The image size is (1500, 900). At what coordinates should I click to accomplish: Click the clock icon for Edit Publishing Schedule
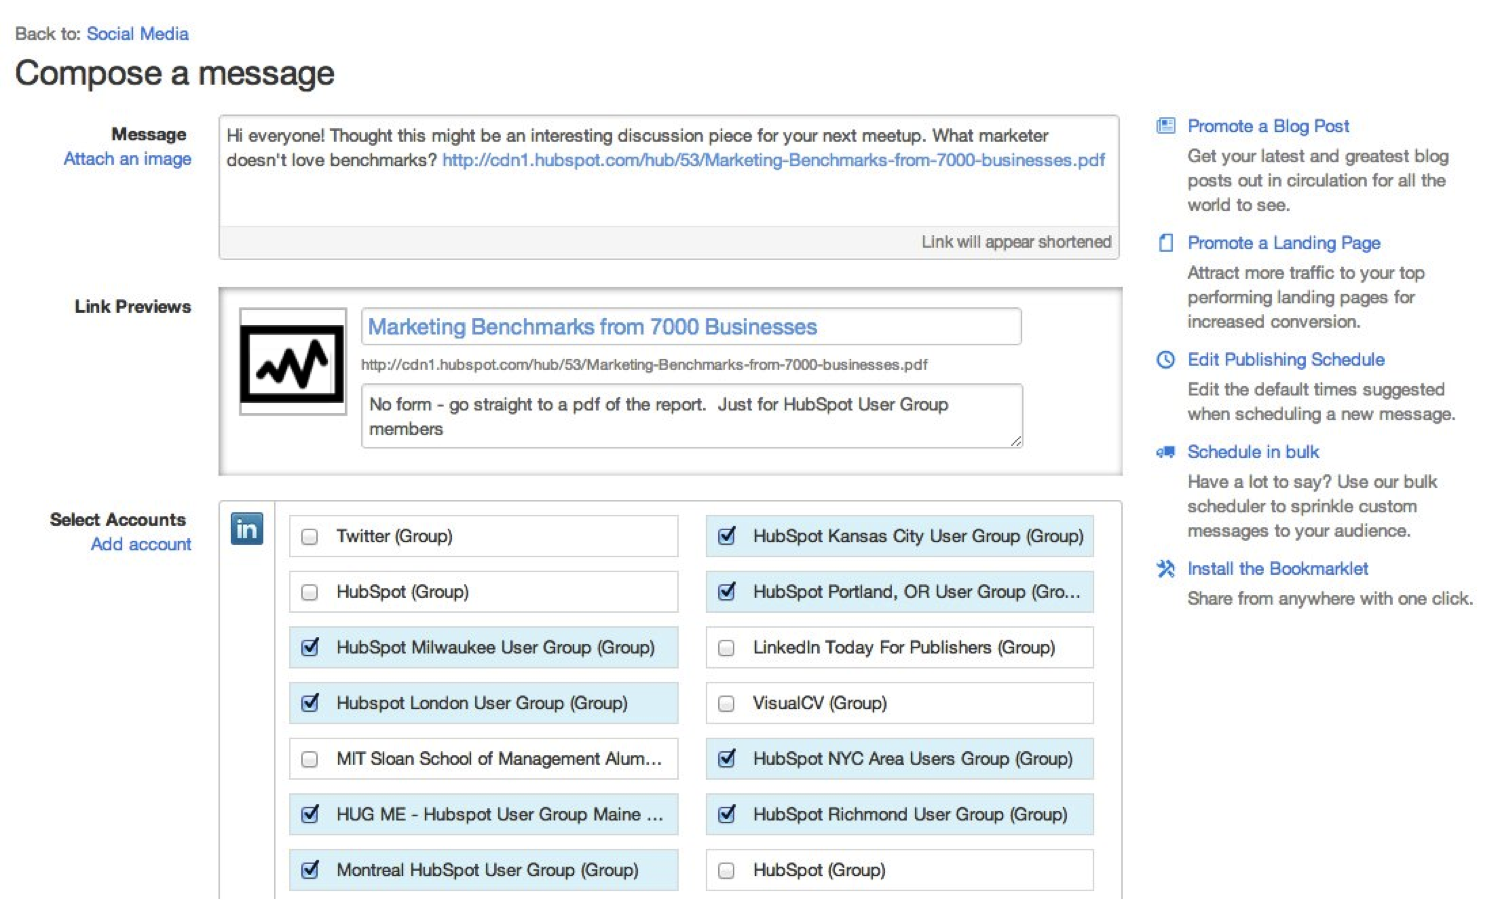[x=1165, y=360]
